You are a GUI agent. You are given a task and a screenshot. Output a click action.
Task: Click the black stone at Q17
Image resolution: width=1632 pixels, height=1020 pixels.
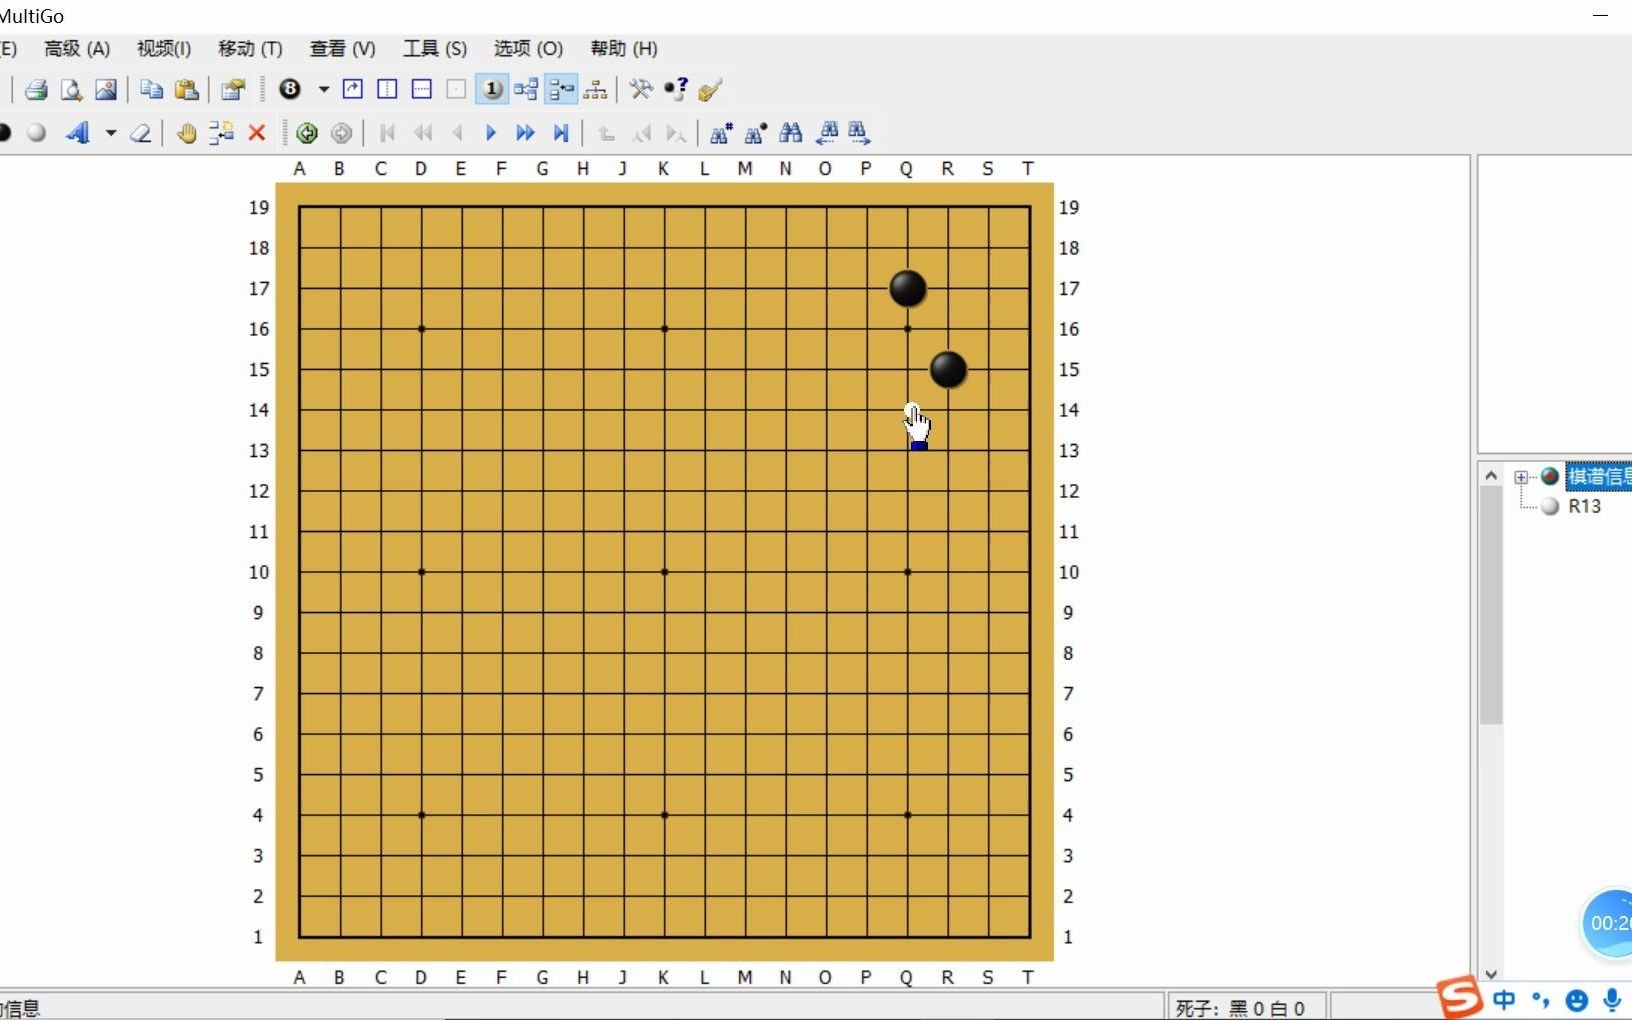[x=908, y=288]
